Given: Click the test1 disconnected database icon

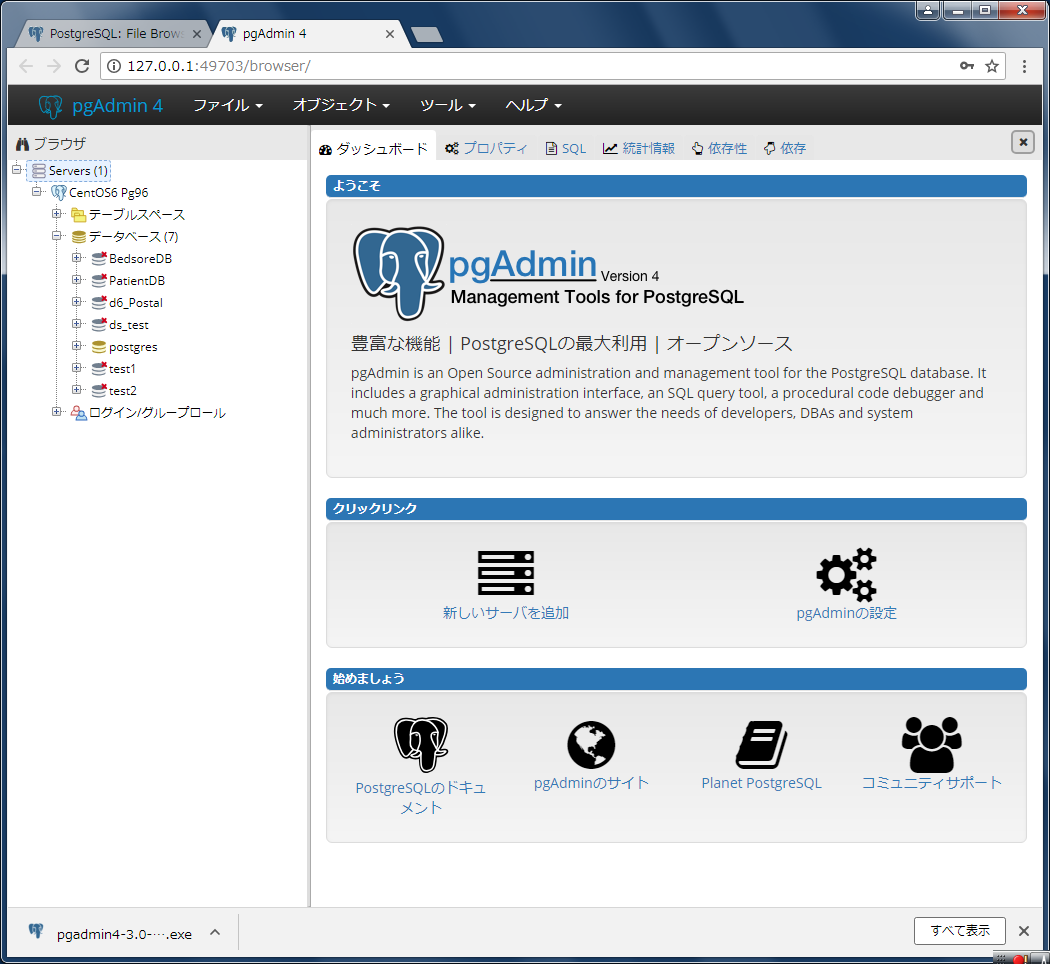Looking at the screenshot, I should pos(99,369).
